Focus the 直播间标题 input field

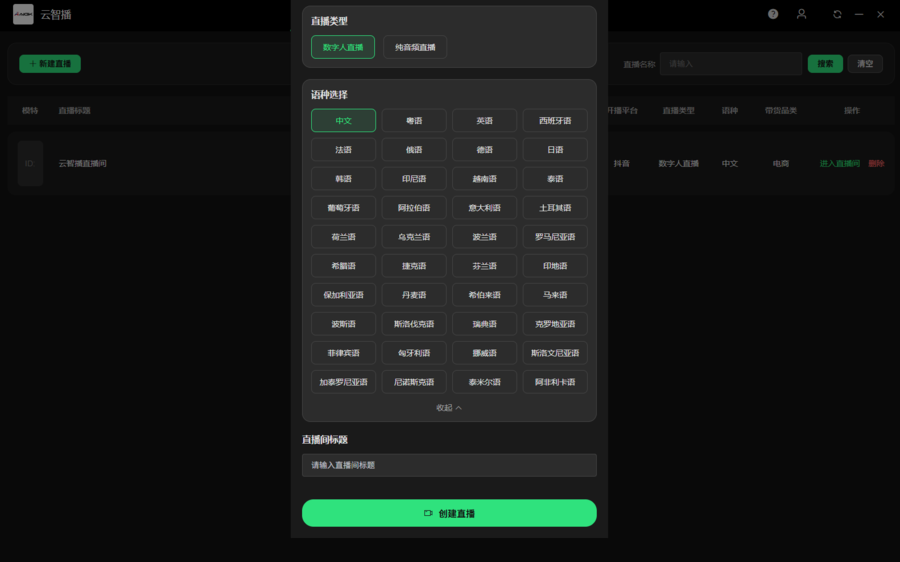coord(449,465)
